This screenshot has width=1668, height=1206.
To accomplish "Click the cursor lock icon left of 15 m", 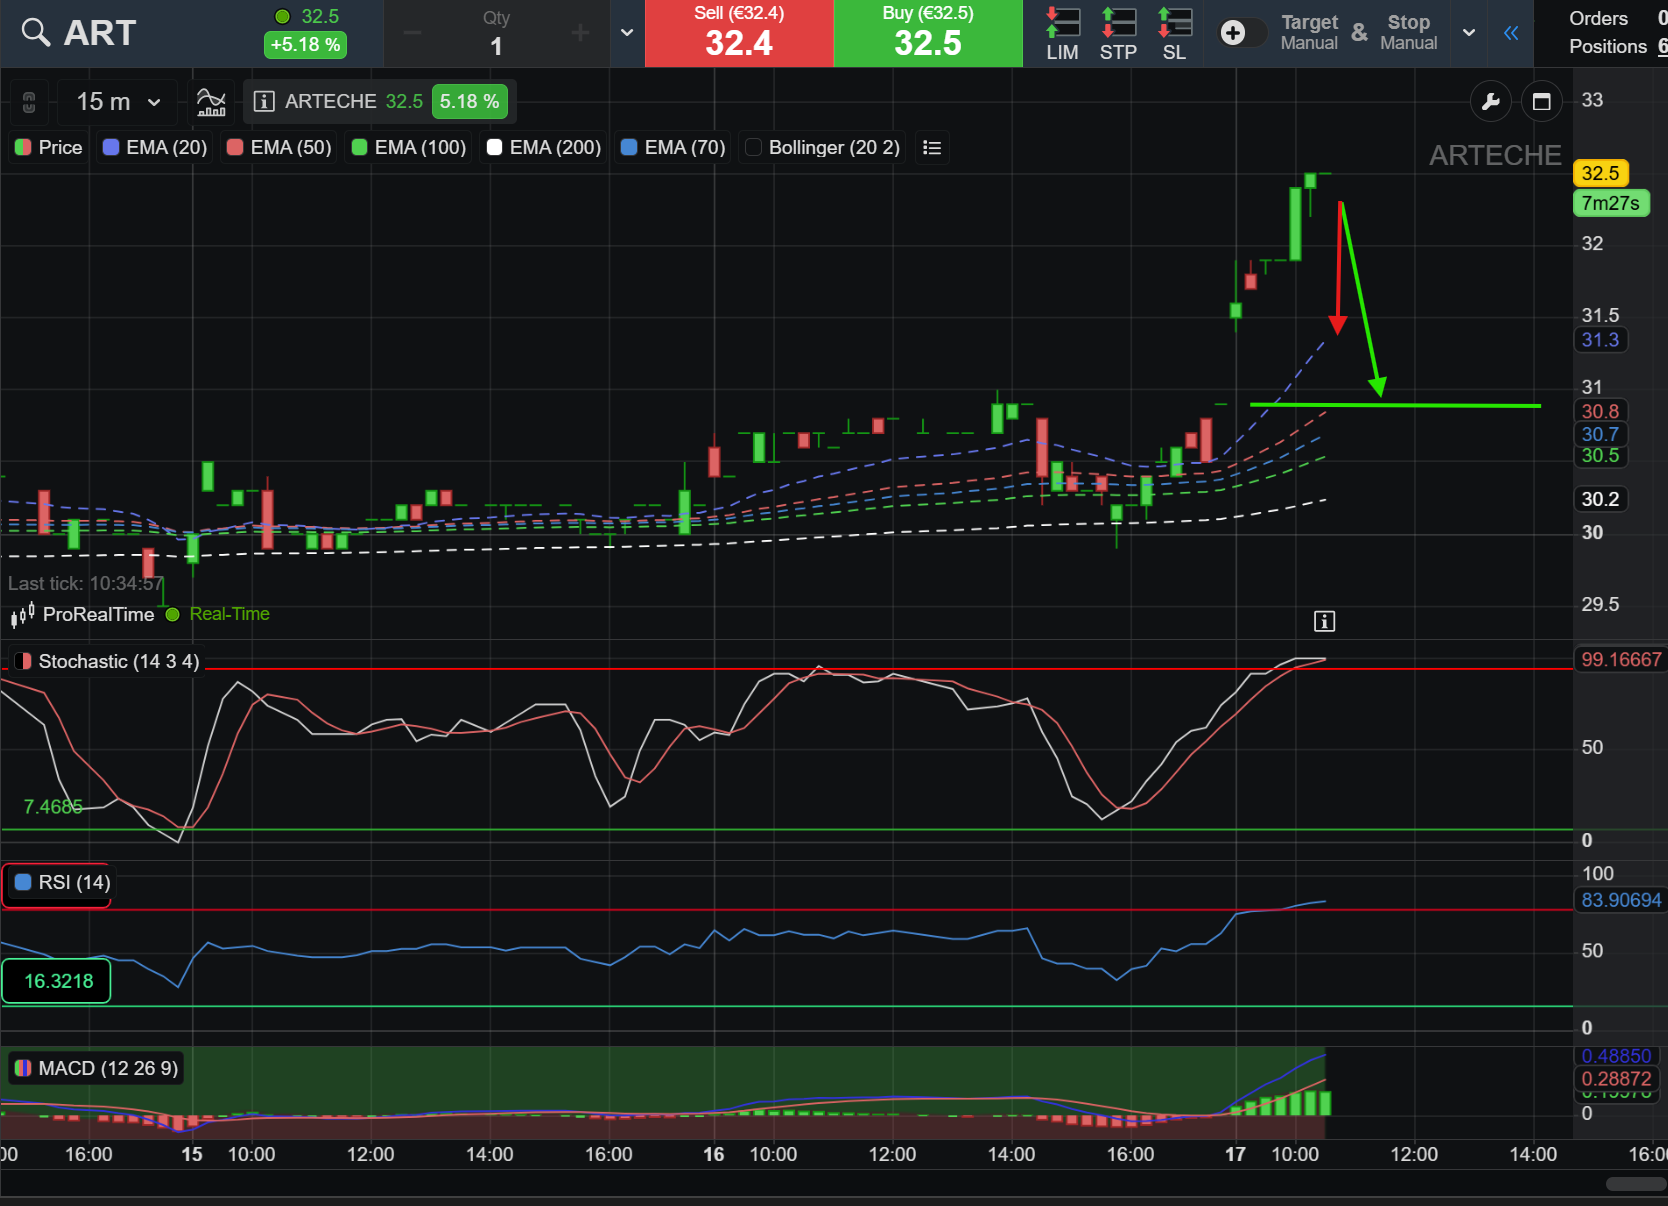I will 29,101.
